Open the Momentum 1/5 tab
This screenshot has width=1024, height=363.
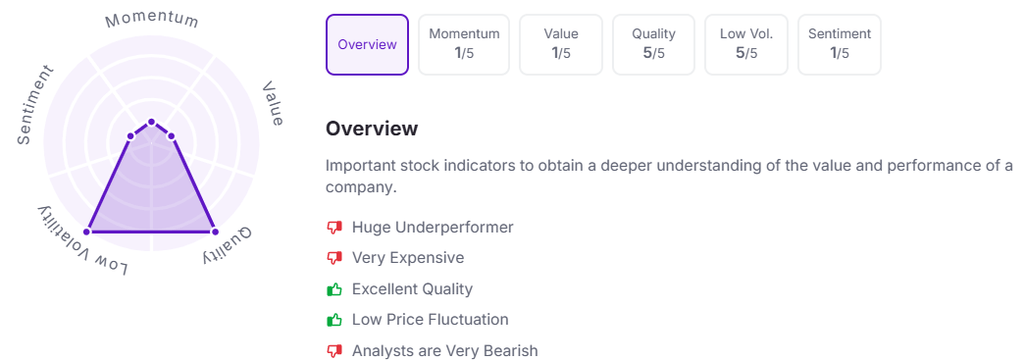(464, 45)
